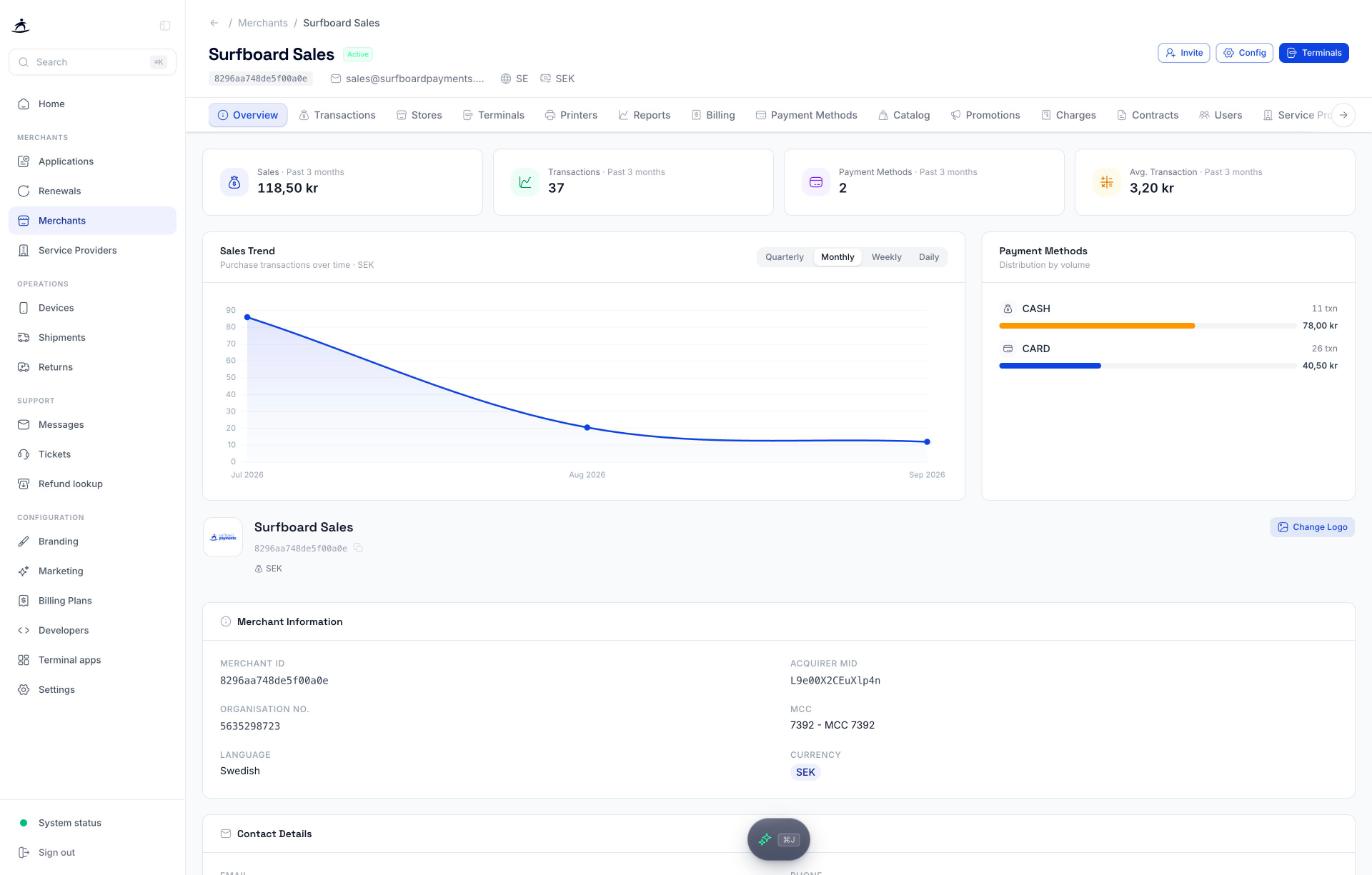
Task: Click the Transactions chart icon card
Action: click(x=525, y=182)
